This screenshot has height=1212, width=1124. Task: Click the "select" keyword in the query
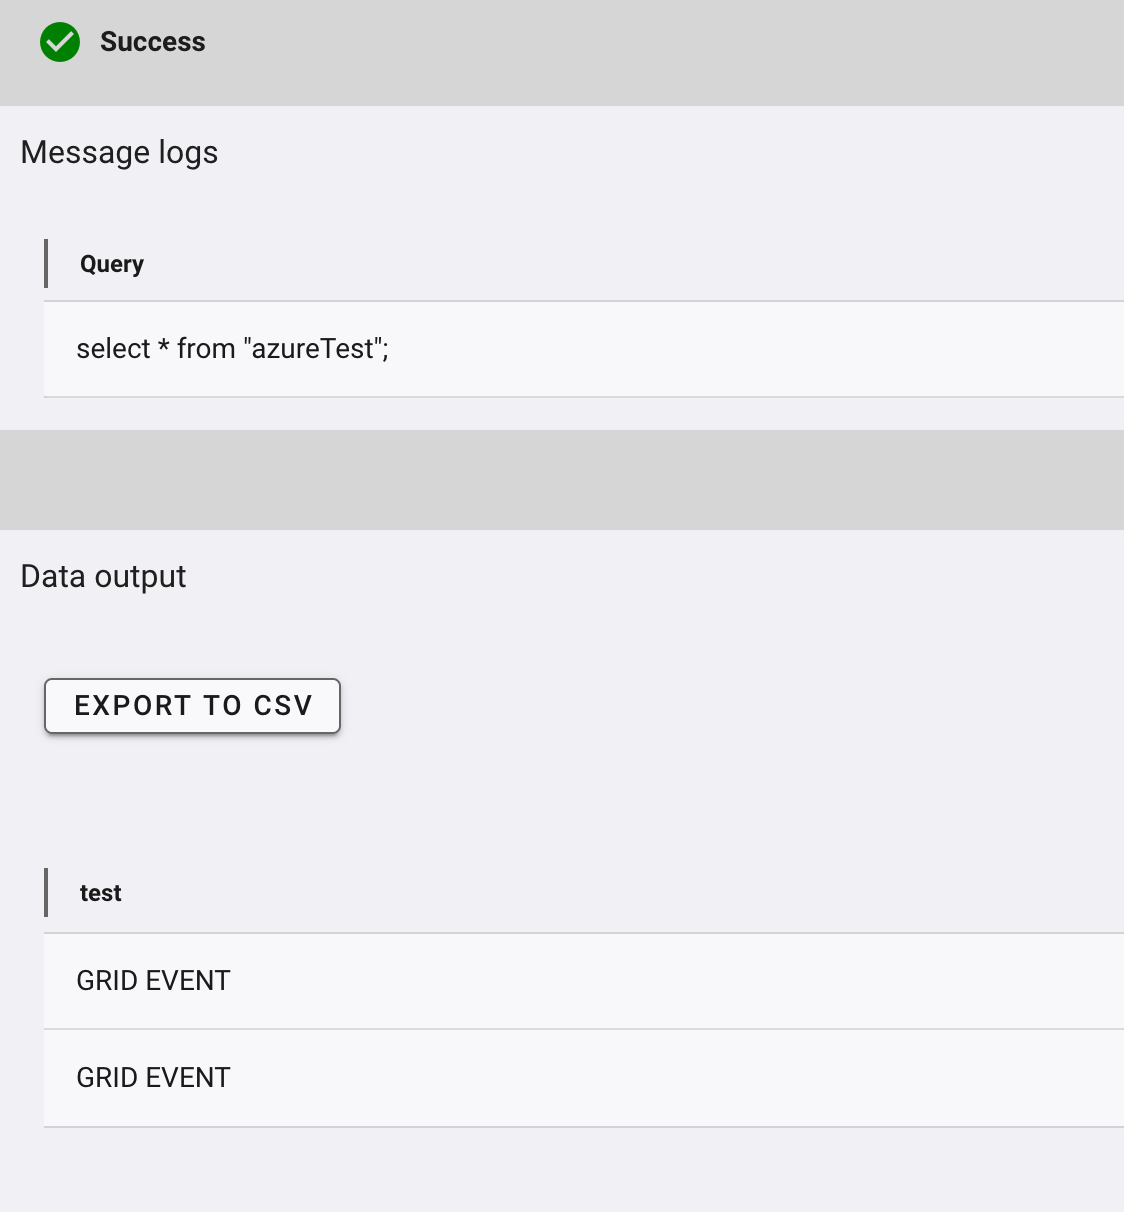click(113, 349)
